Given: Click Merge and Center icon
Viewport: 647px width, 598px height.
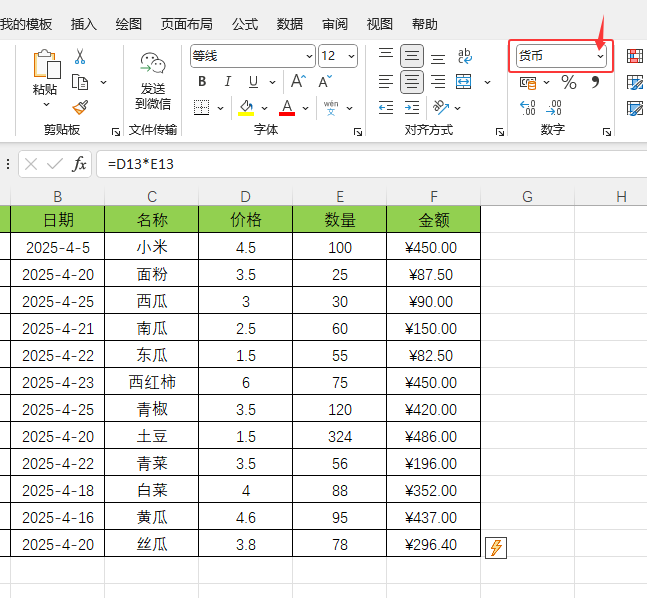Looking at the screenshot, I should [464, 82].
